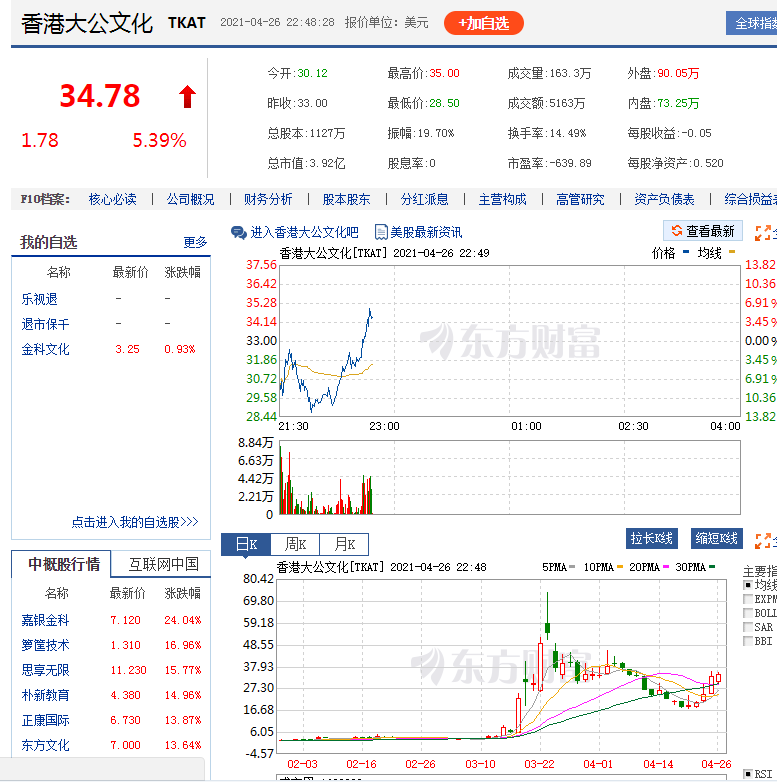The height and width of the screenshot is (782, 777).
Task: Click the fullscreen icon next to 缩短K线
Action: [763, 540]
